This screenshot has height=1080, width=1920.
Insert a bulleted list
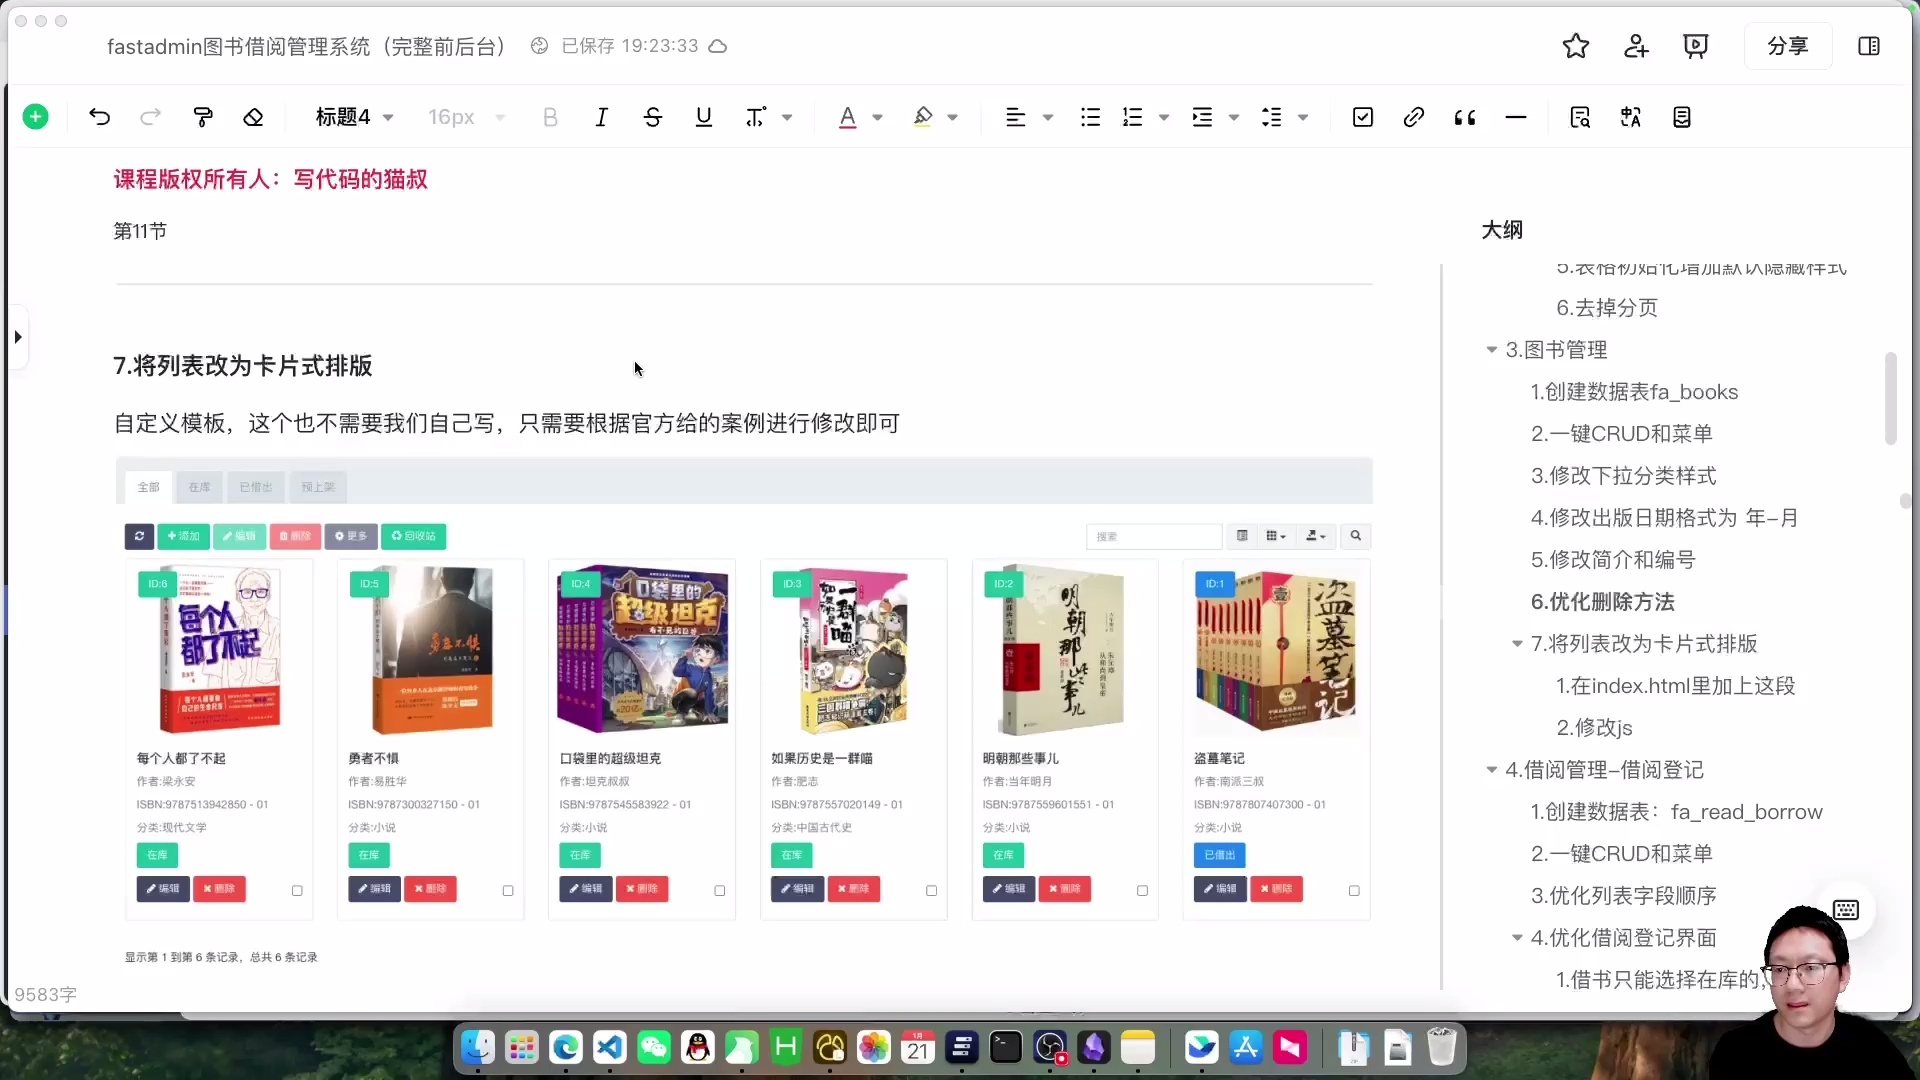click(1090, 117)
